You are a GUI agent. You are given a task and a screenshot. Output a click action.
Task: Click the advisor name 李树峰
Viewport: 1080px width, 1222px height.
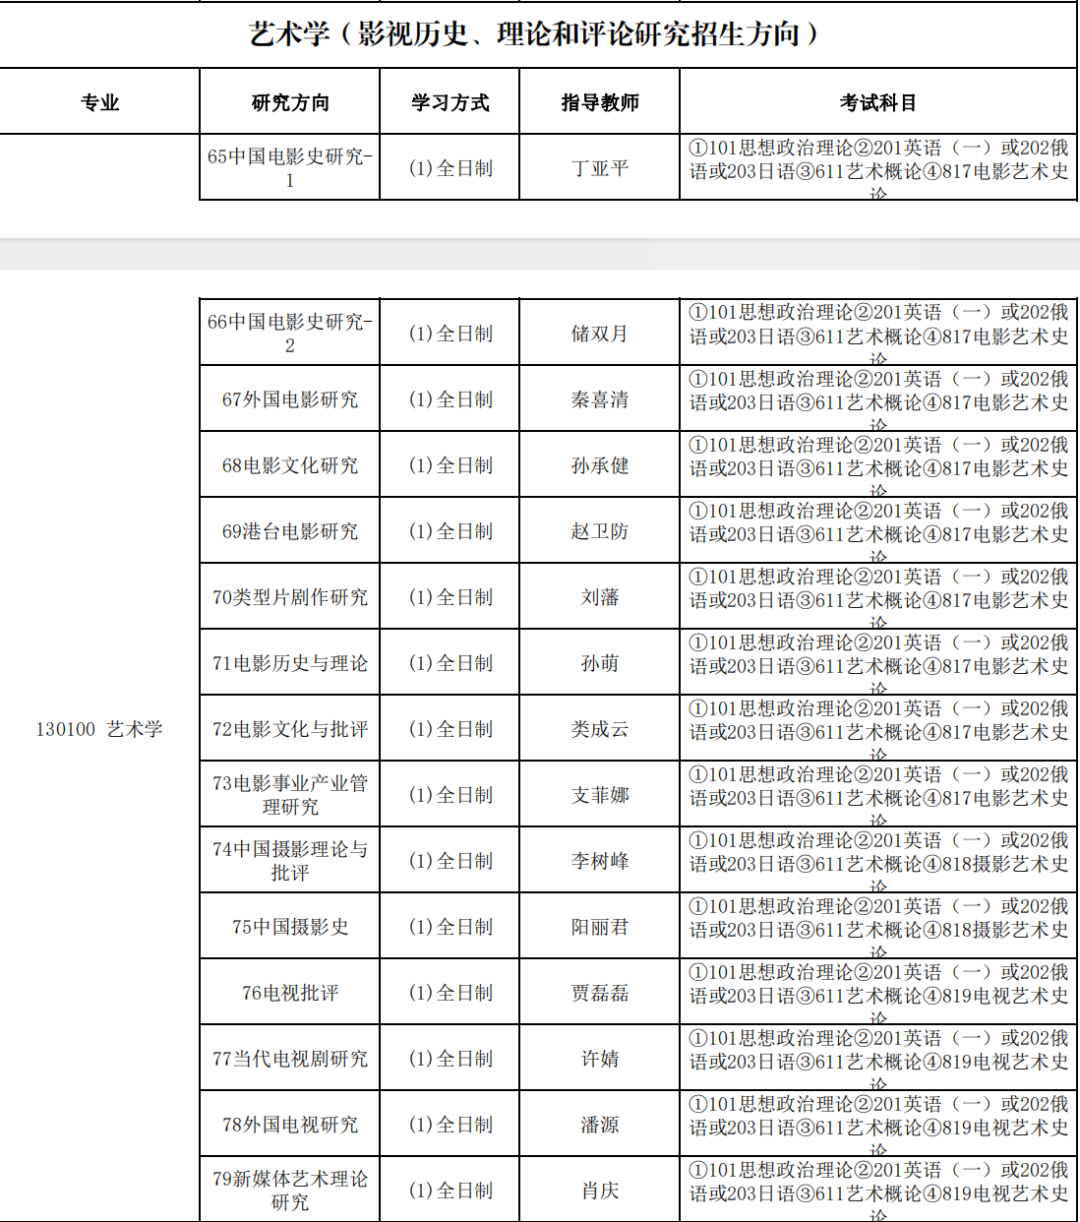coord(600,861)
